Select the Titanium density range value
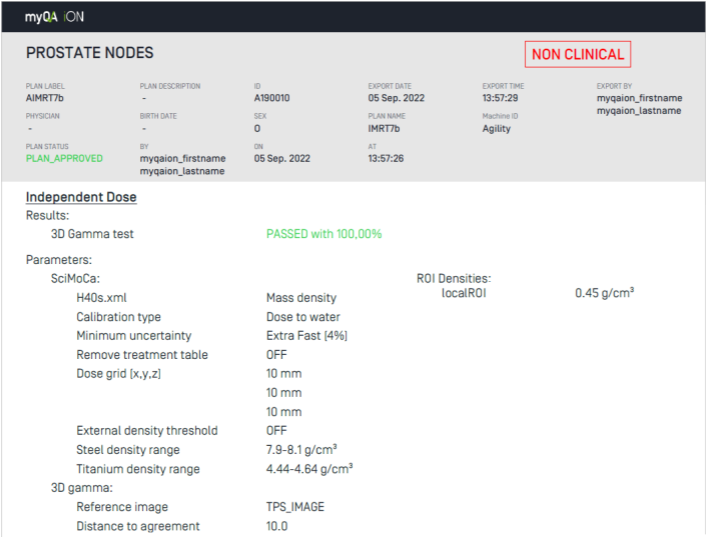This screenshot has height=538, width=708. [309, 469]
